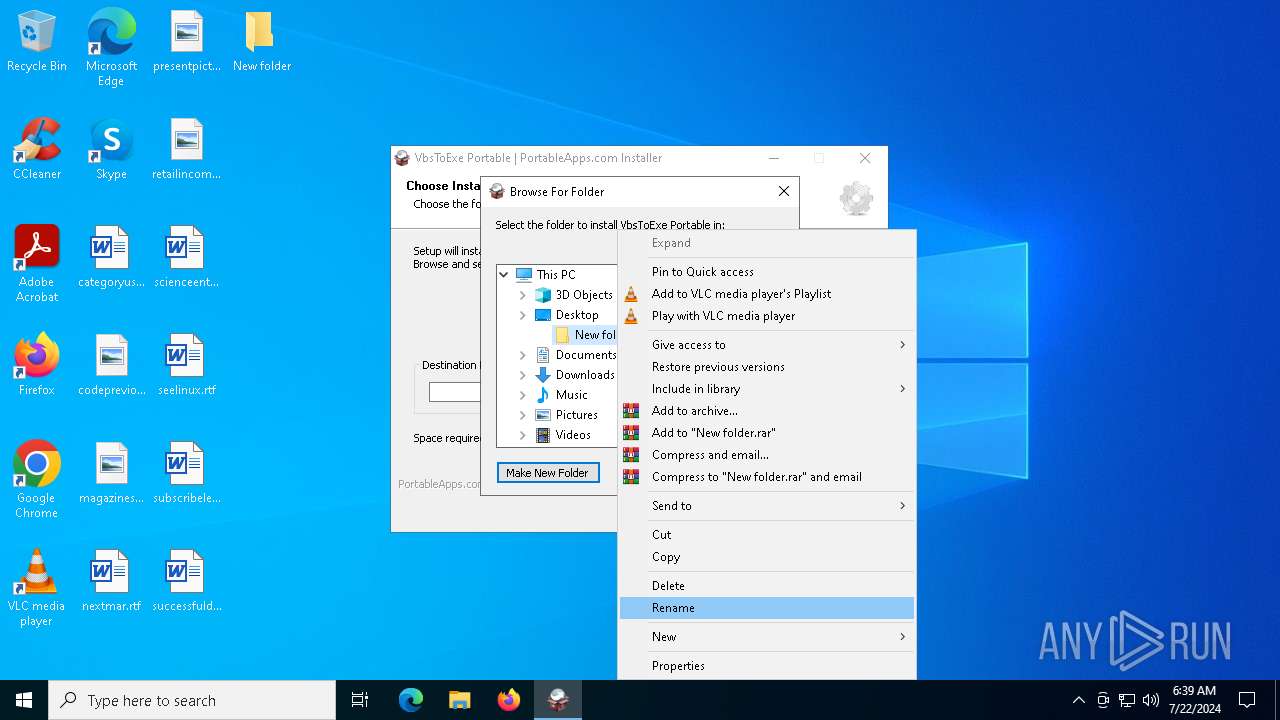Switch to the VbsToExe installer taskbar icon
This screenshot has height=720, width=1280.
click(558, 700)
